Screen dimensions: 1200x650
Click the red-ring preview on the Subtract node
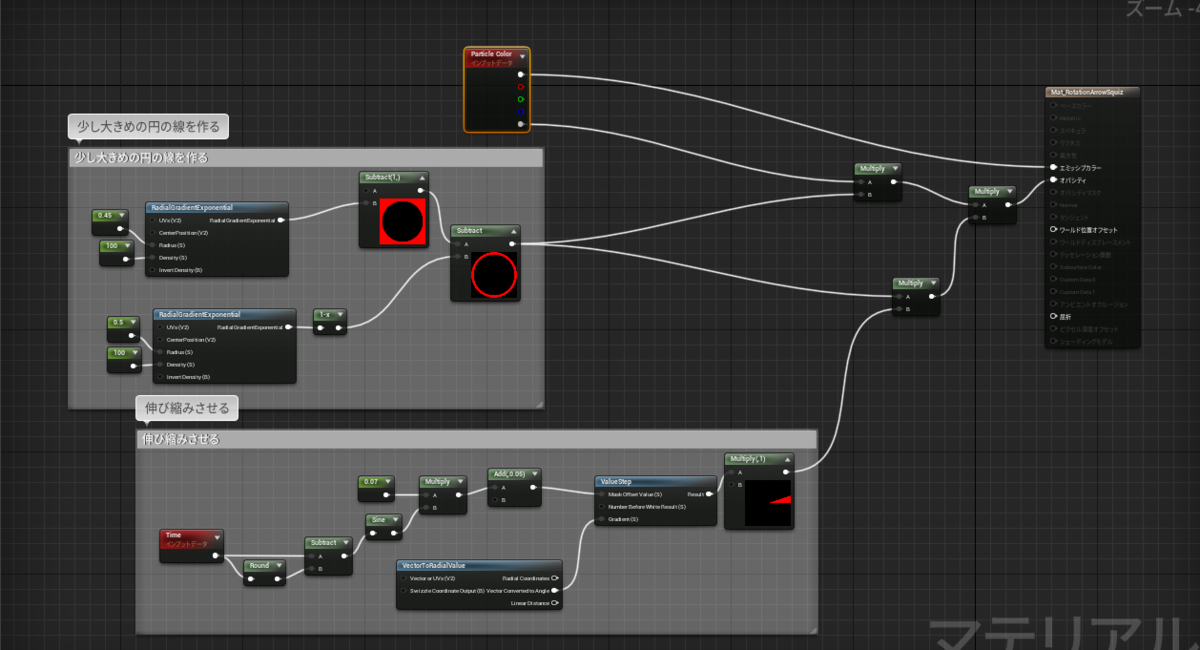[x=494, y=274]
